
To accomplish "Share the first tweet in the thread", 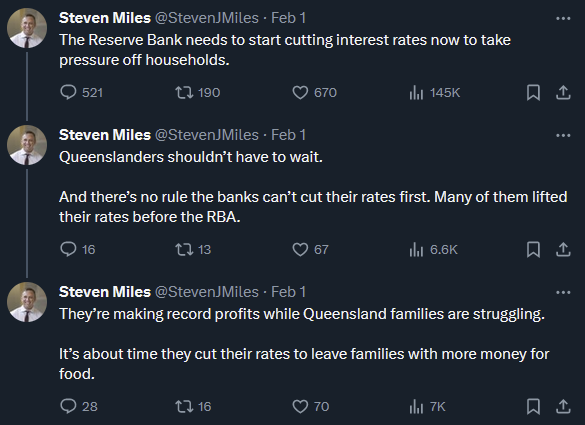I will click(563, 92).
